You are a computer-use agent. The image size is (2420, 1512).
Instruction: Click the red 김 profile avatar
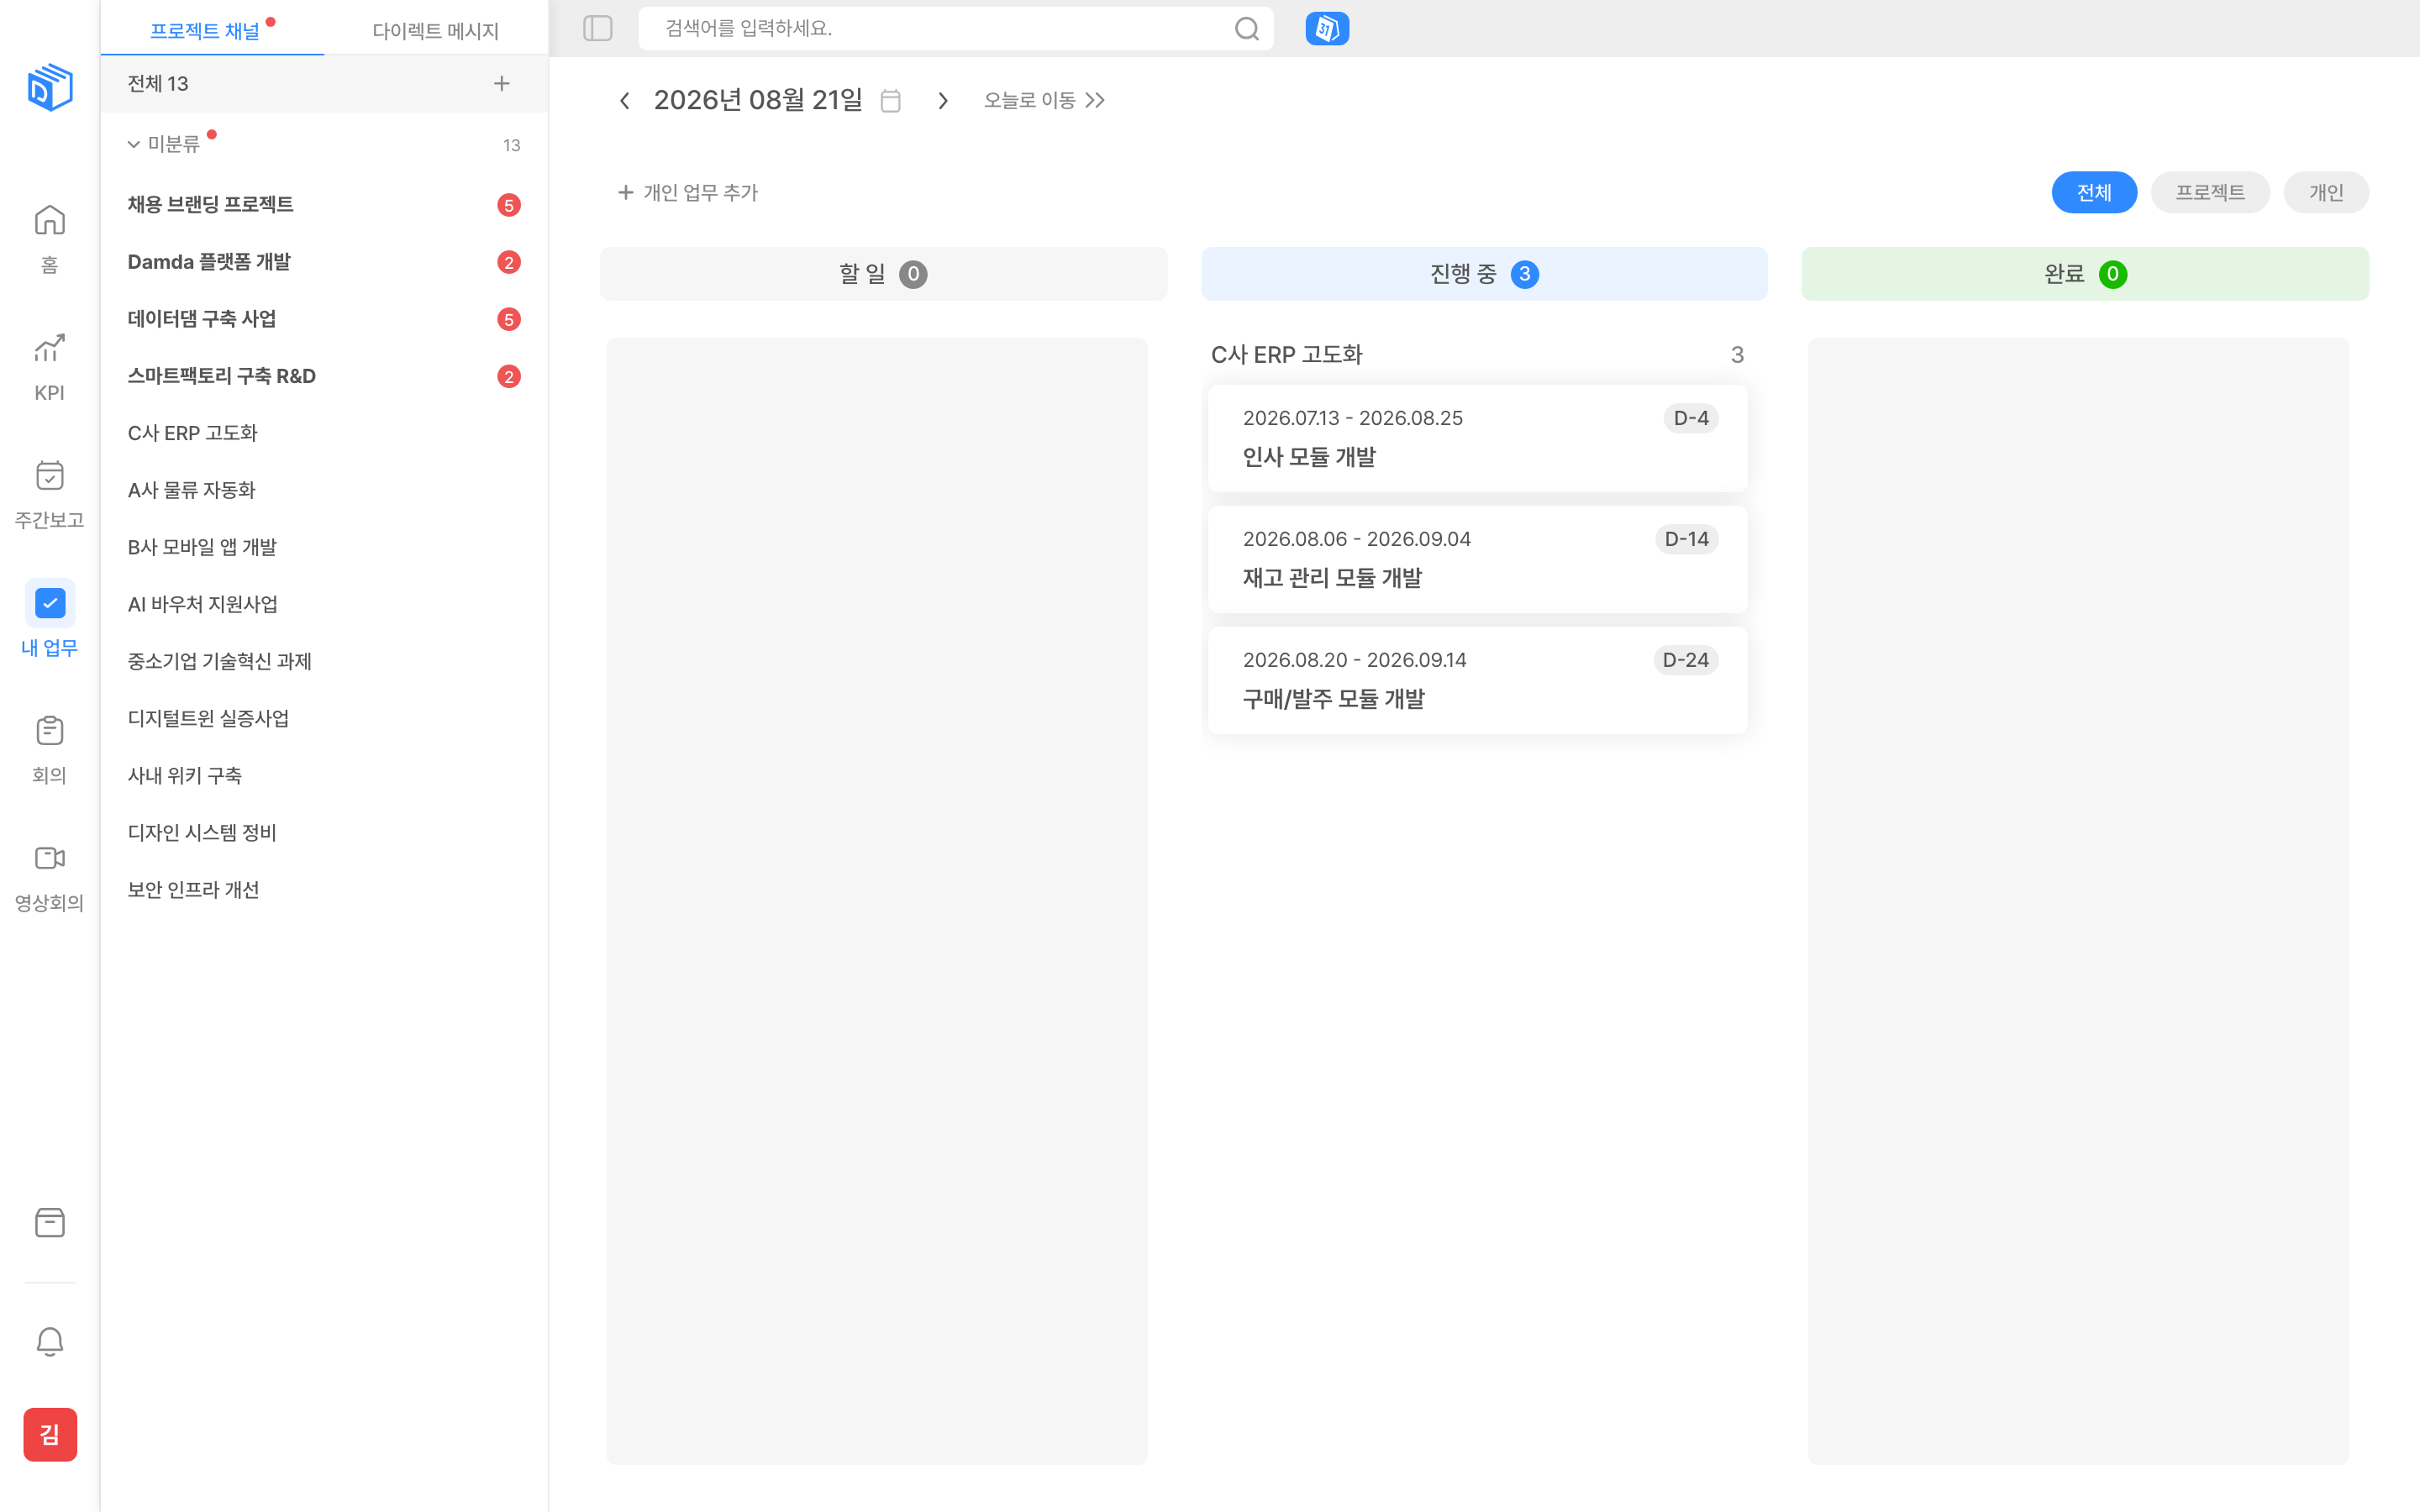[50, 1434]
